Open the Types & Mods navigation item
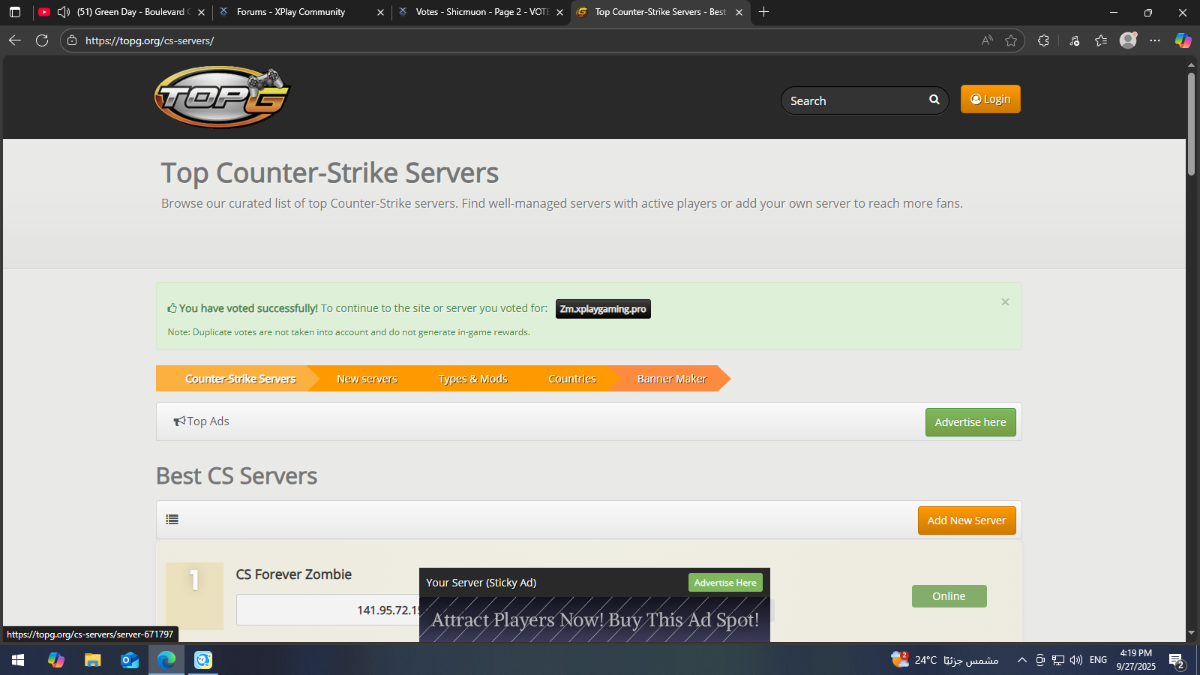Viewport: 1200px width, 675px height. click(x=472, y=379)
